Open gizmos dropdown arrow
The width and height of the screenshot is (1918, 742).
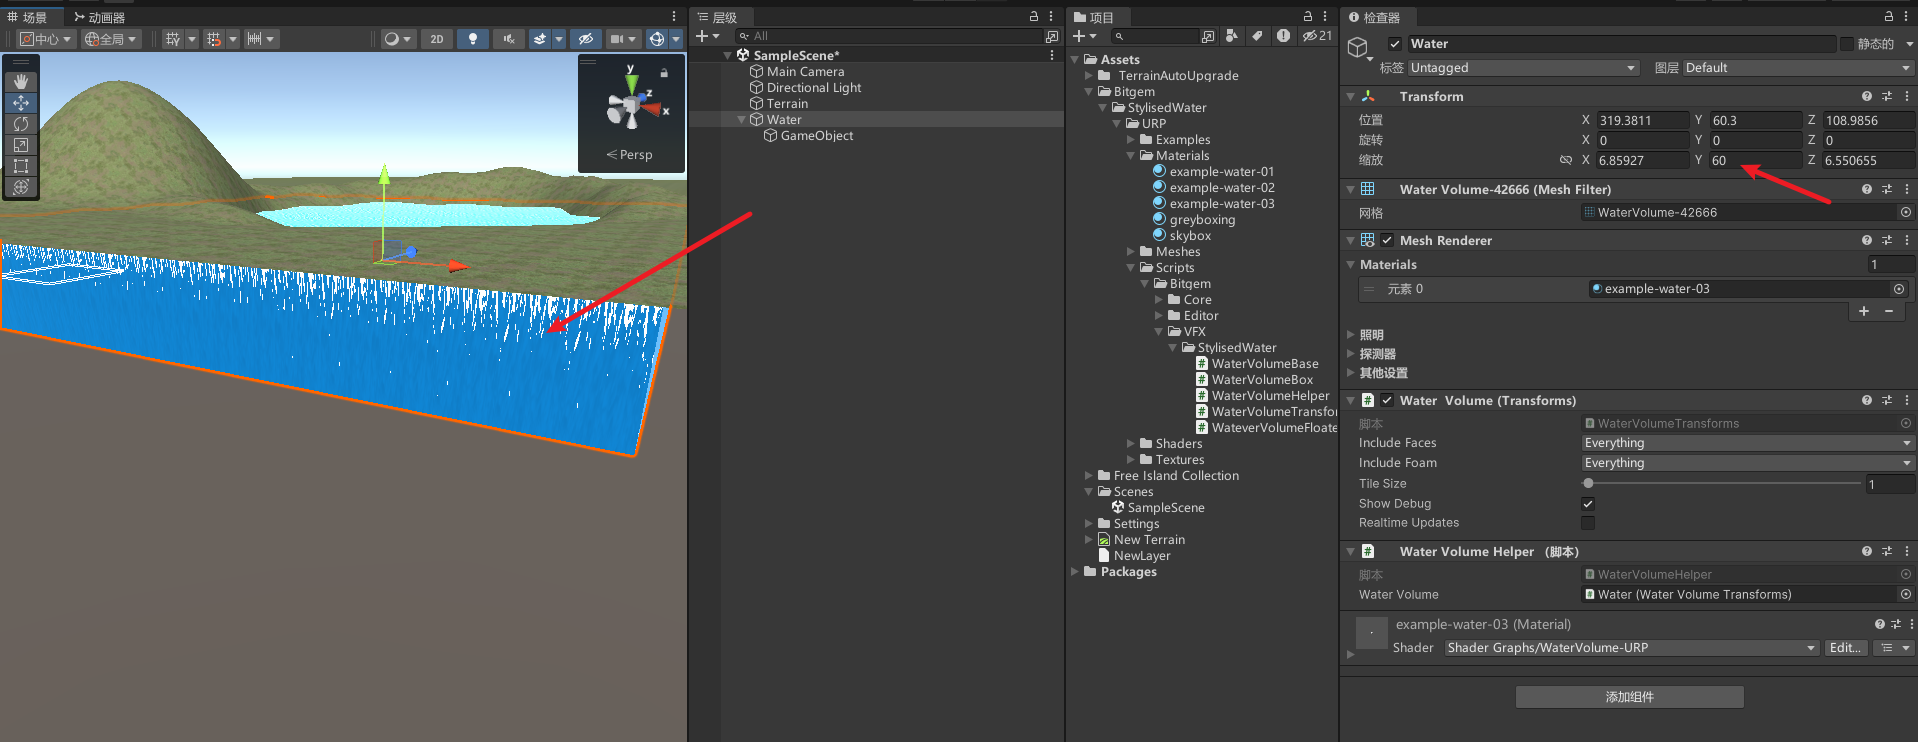click(676, 39)
